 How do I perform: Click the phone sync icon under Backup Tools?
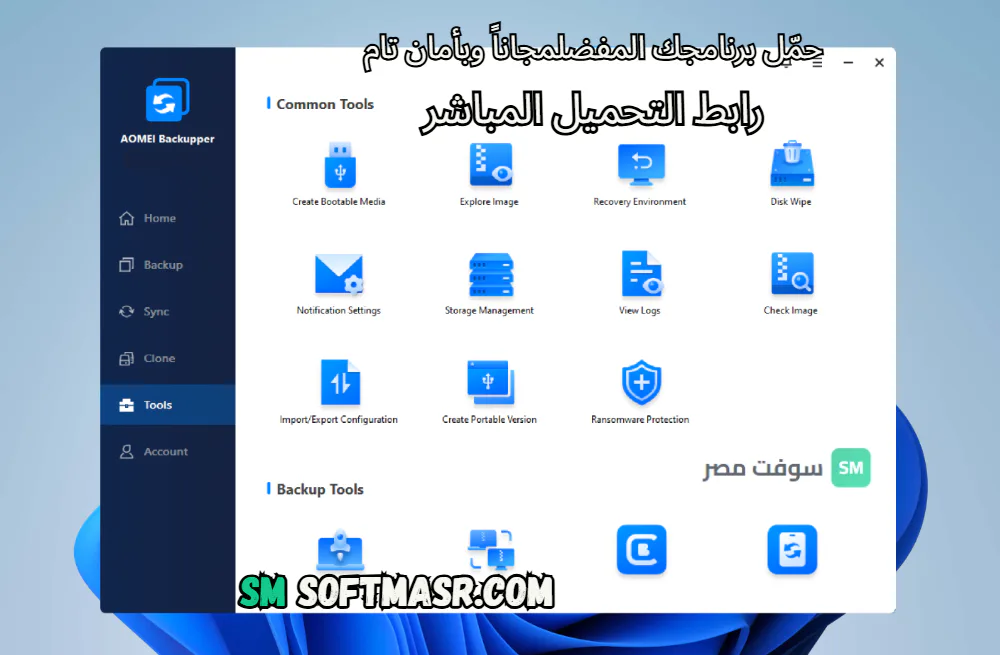click(x=792, y=550)
